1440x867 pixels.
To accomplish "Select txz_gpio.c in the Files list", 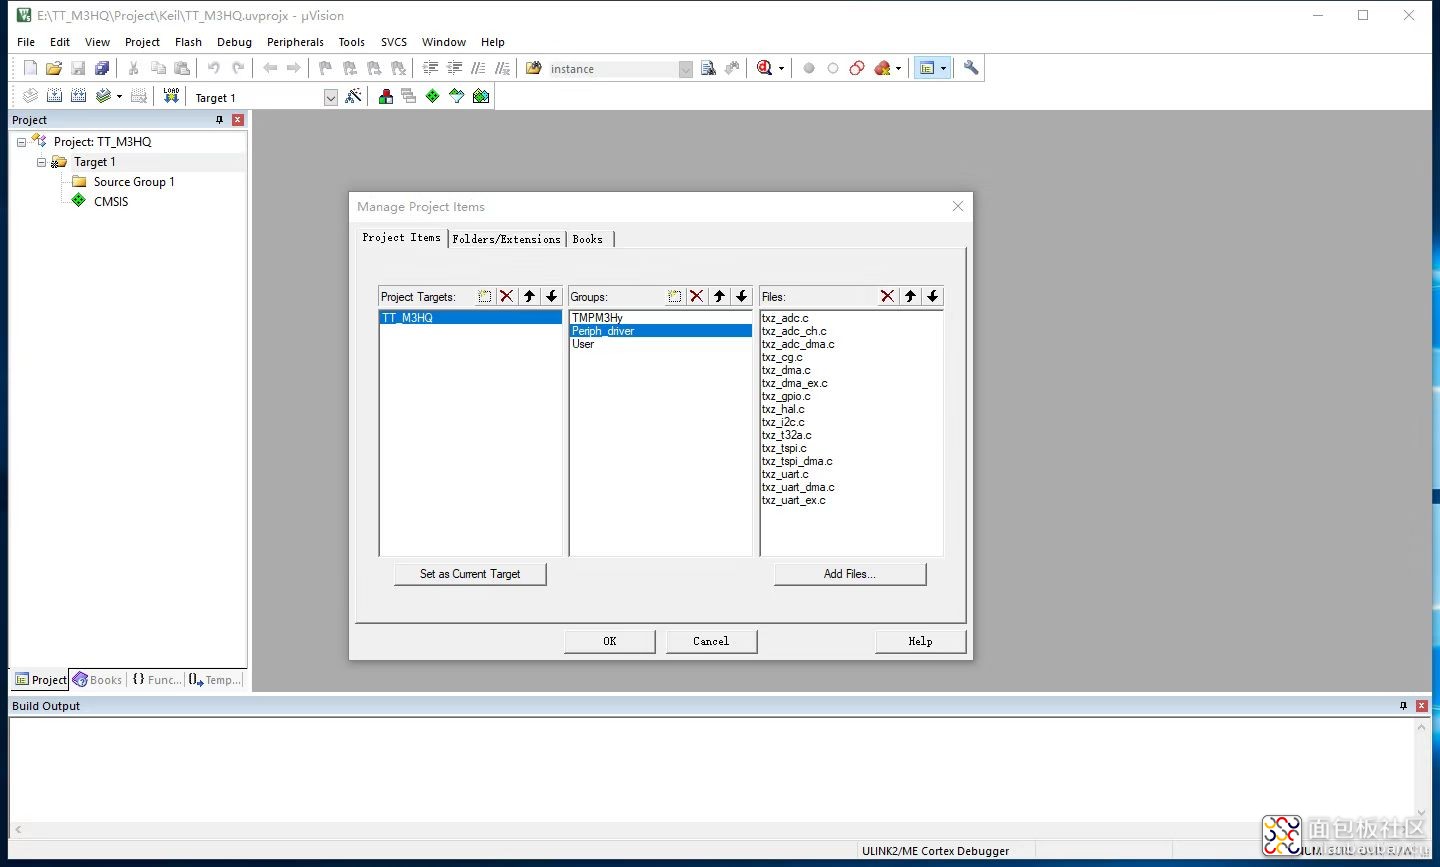I will [x=786, y=396].
